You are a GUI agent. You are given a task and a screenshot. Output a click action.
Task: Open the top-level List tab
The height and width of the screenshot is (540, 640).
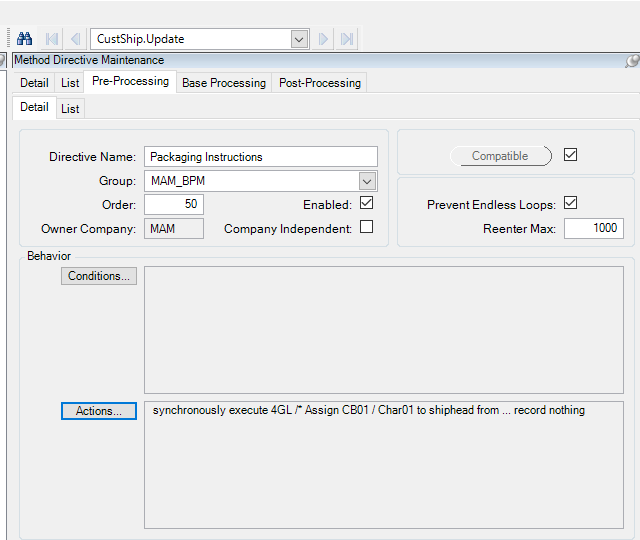70,83
